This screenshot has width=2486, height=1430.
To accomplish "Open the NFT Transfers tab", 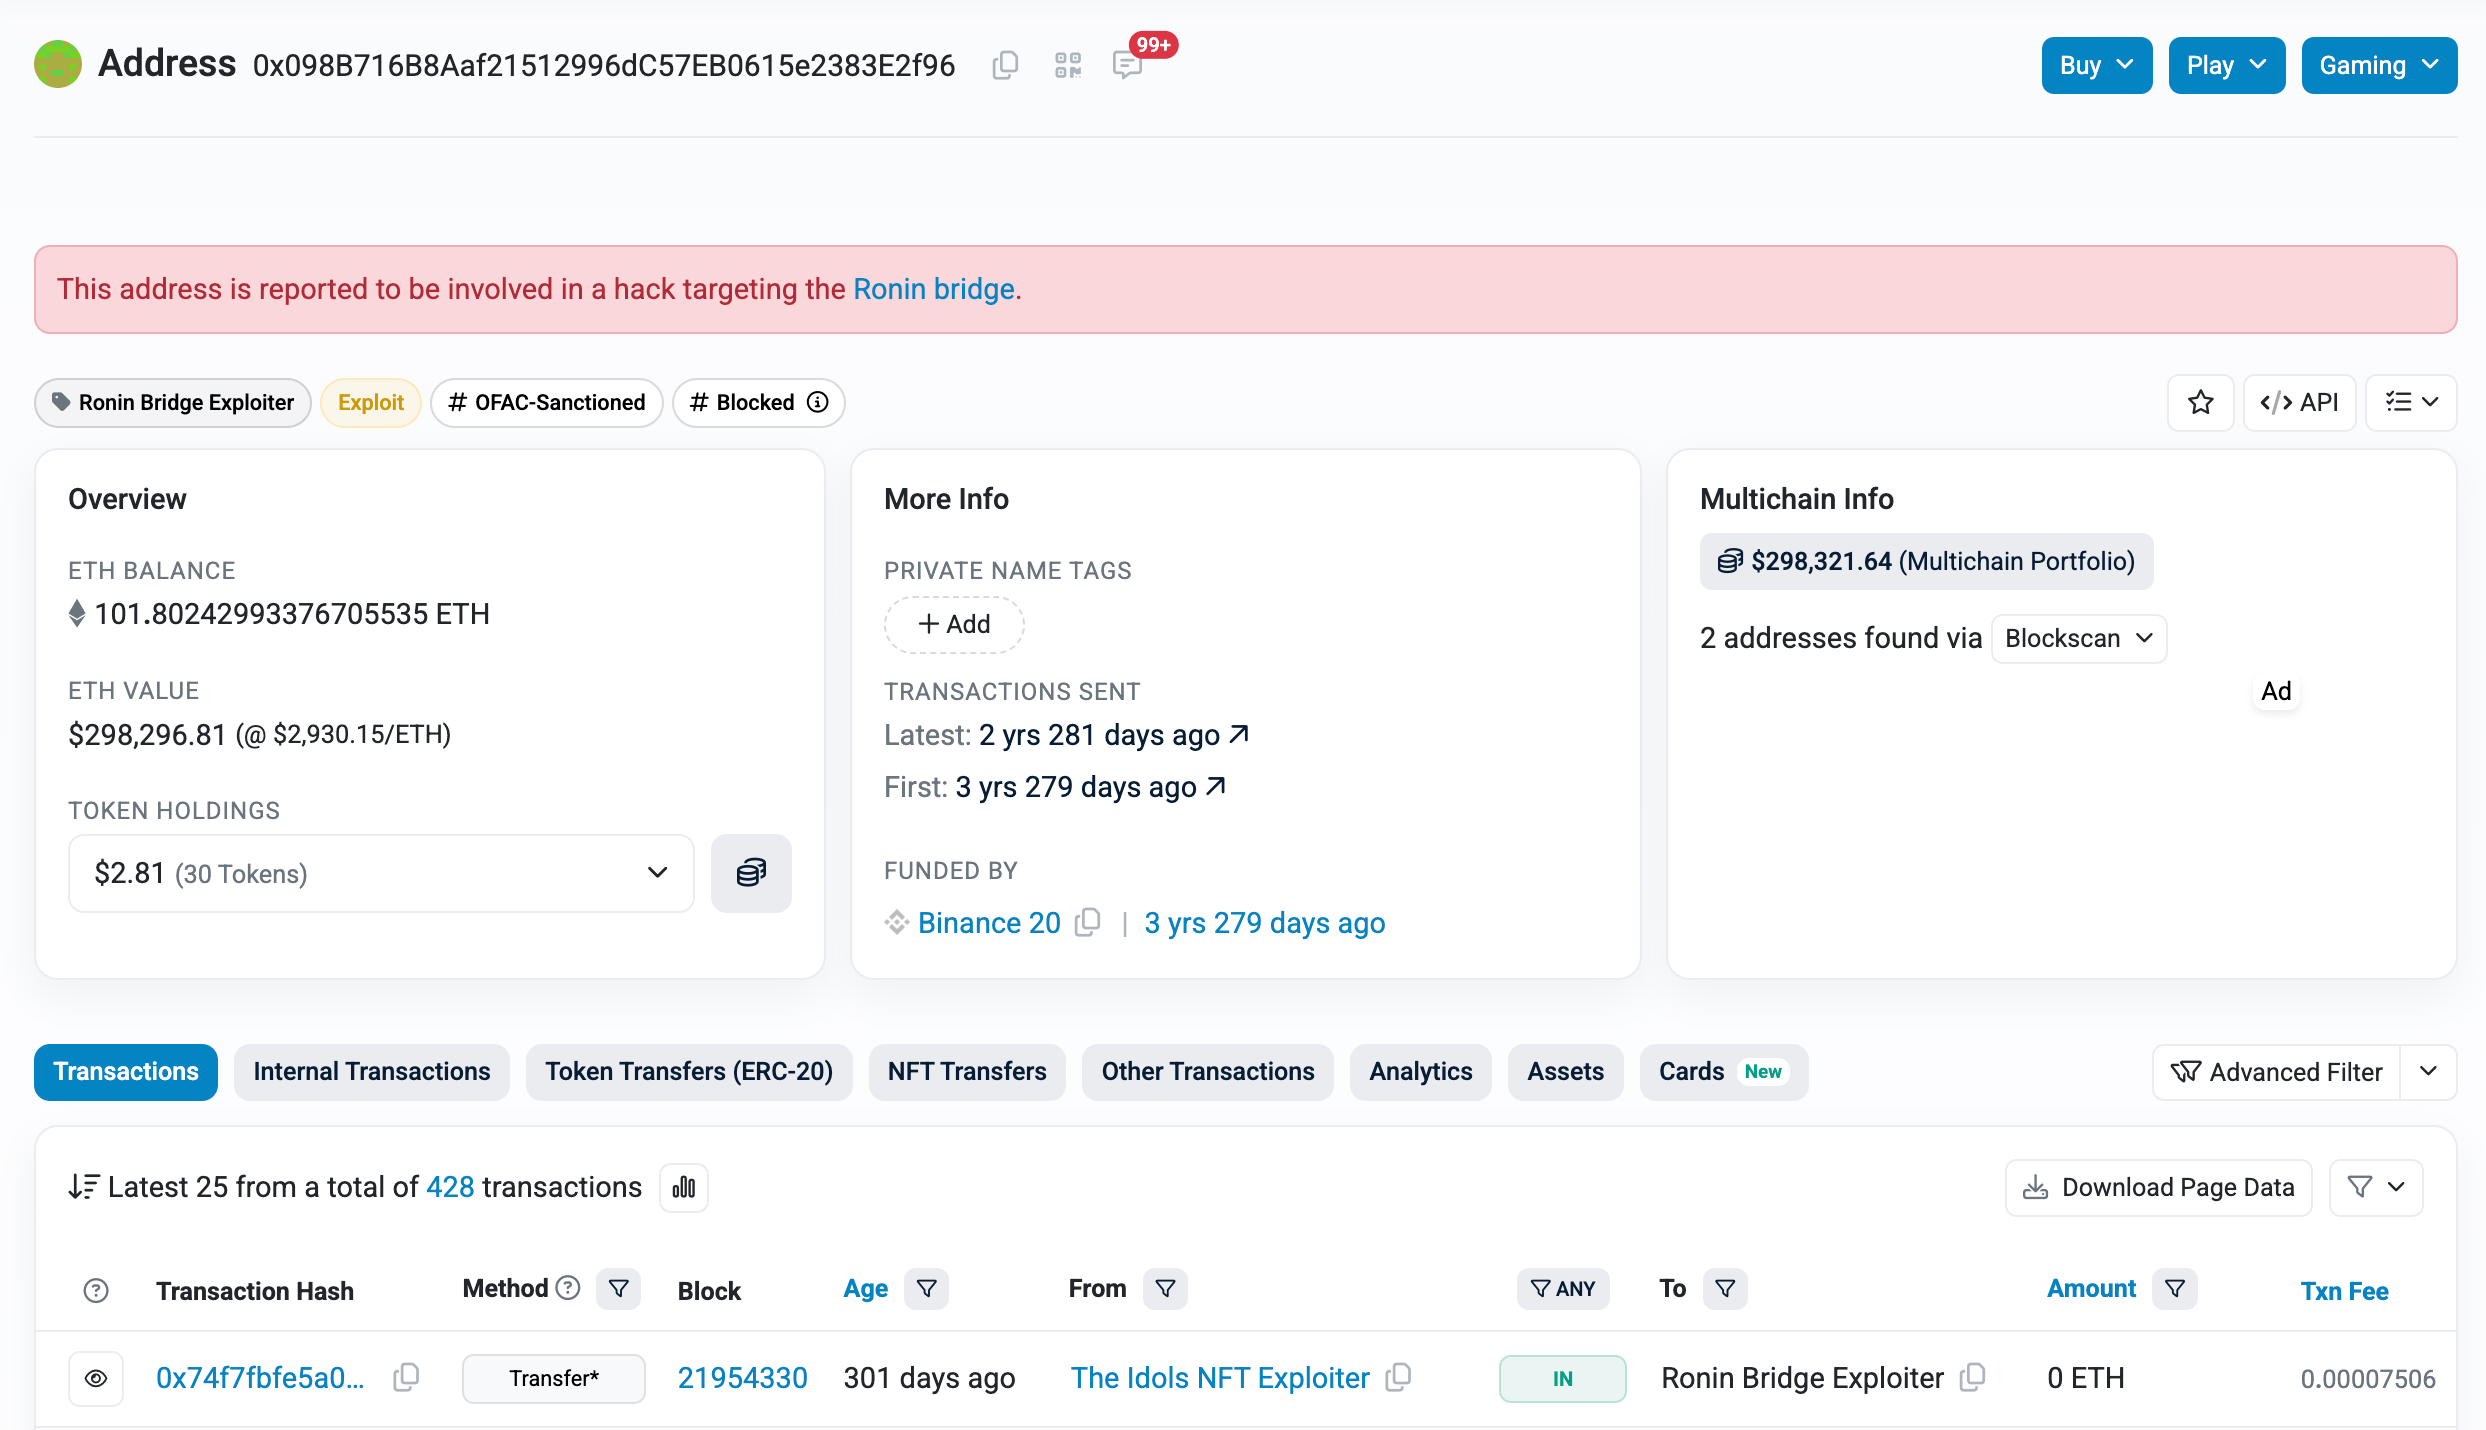I will coord(966,1071).
